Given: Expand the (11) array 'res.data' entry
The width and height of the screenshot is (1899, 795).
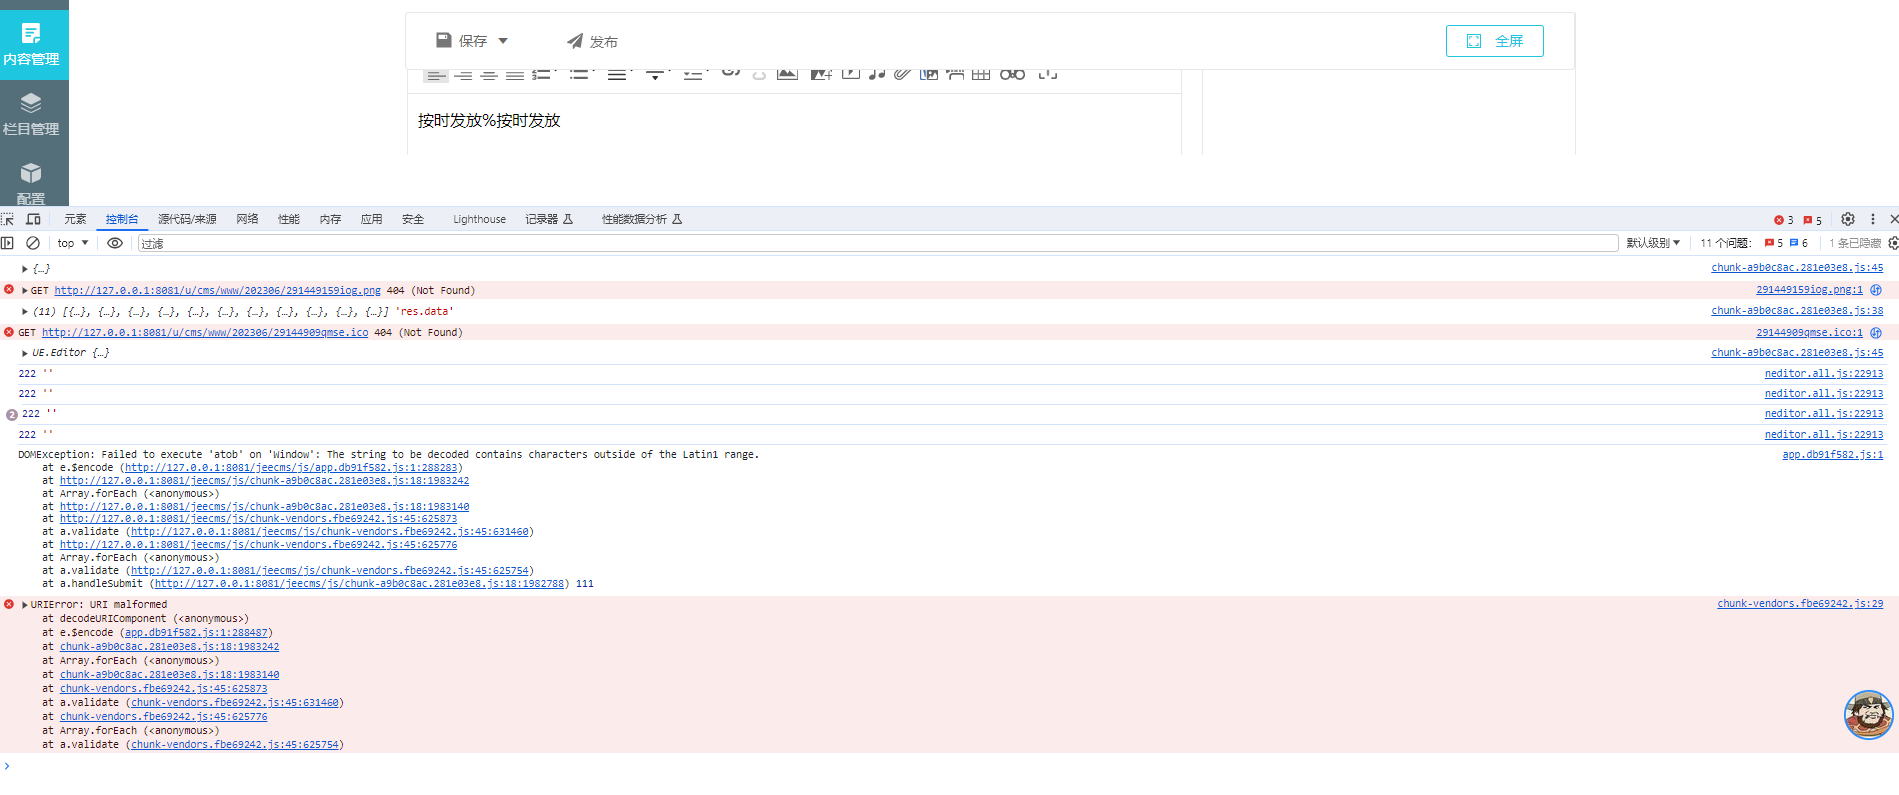Looking at the screenshot, I should (x=25, y=312).
